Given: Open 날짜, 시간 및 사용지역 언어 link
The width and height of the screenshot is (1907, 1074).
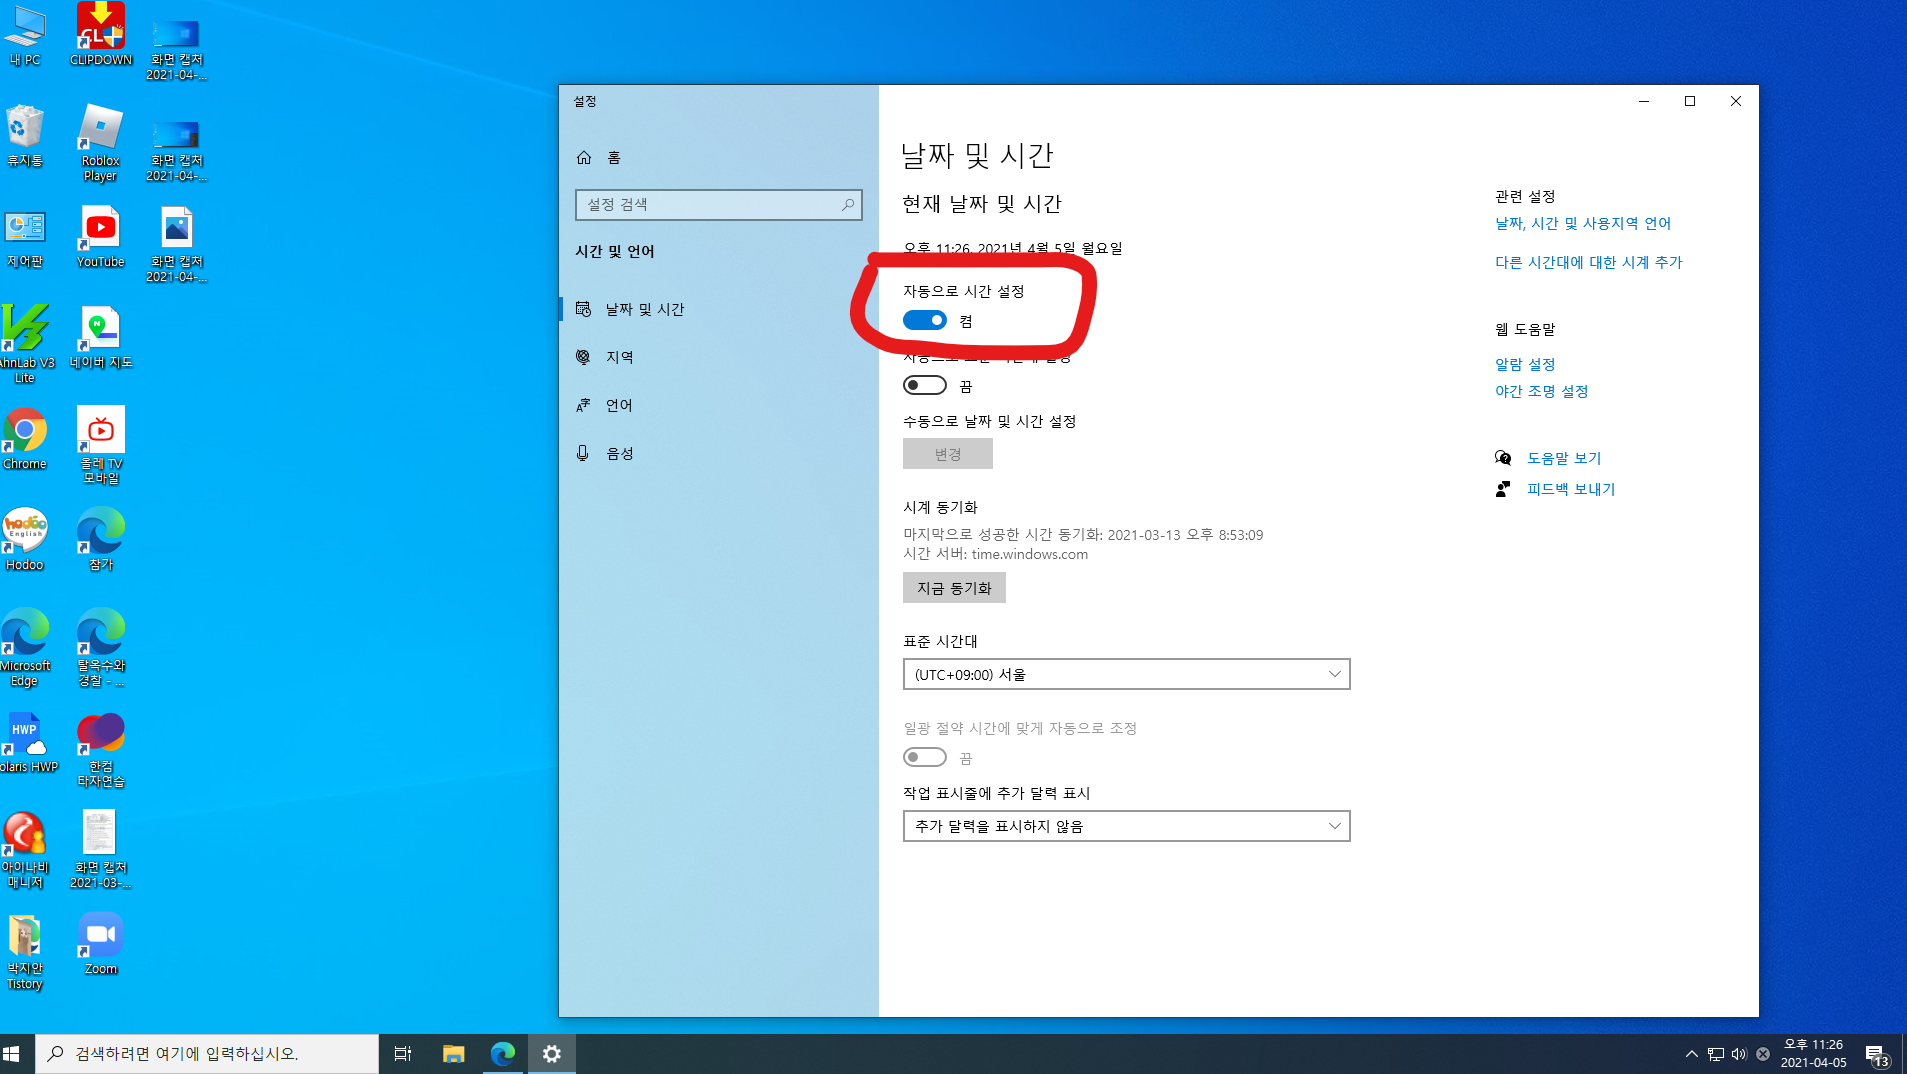Looking at the screenshot, I should [1582, 223].
